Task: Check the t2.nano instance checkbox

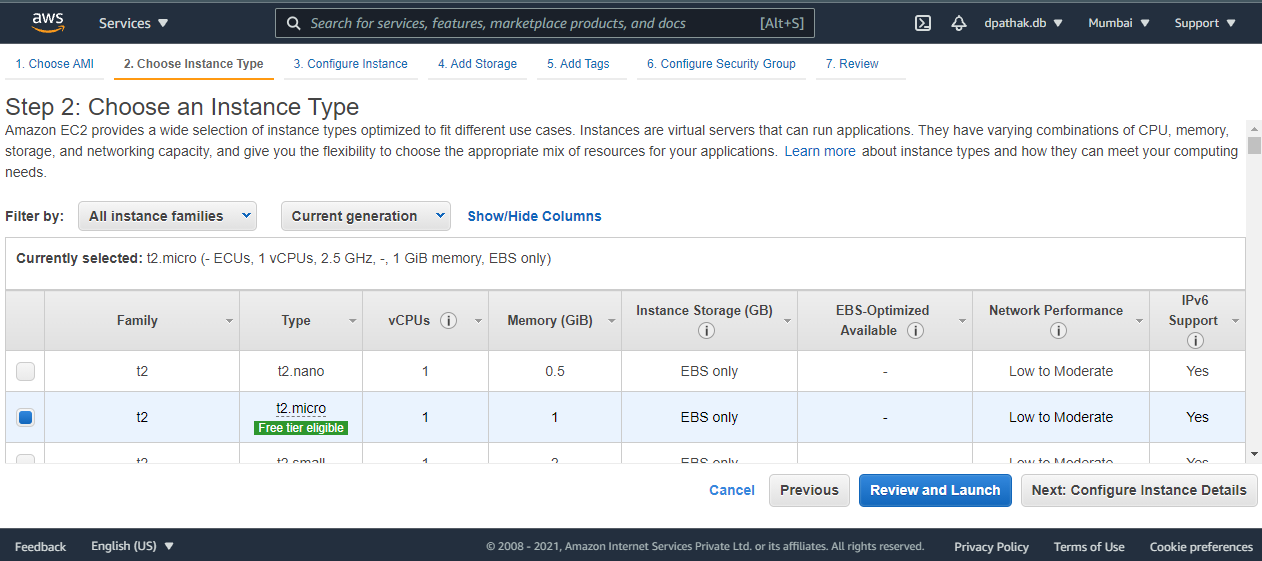Action: 26,372
